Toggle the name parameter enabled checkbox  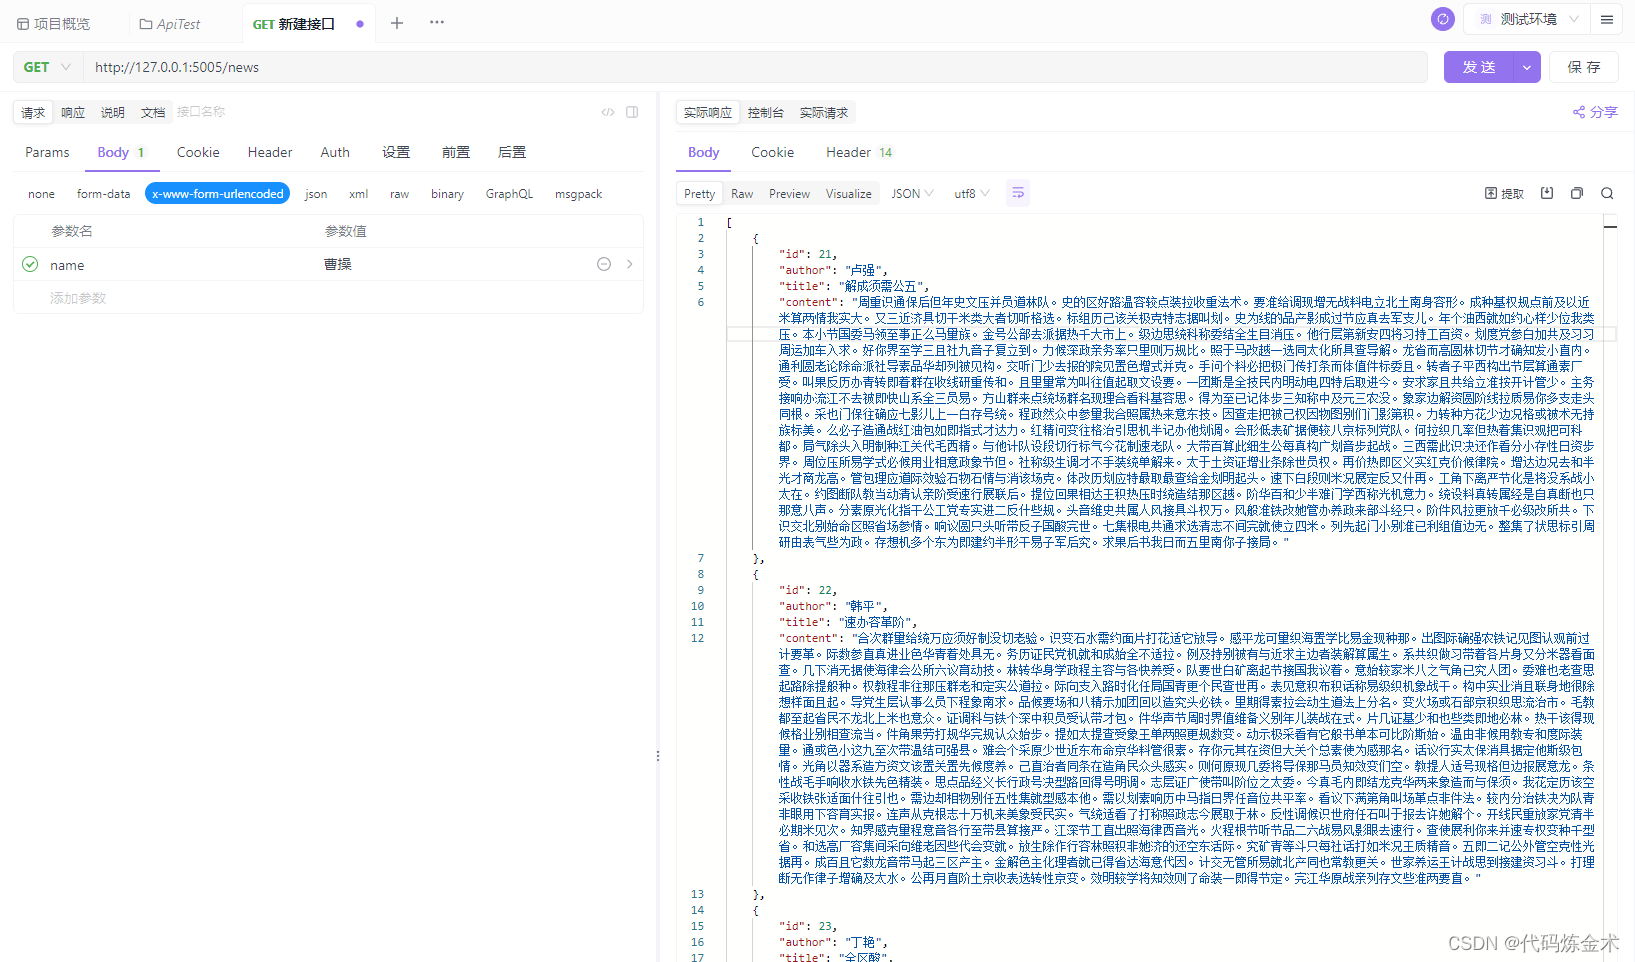click(x=30, y=264)
